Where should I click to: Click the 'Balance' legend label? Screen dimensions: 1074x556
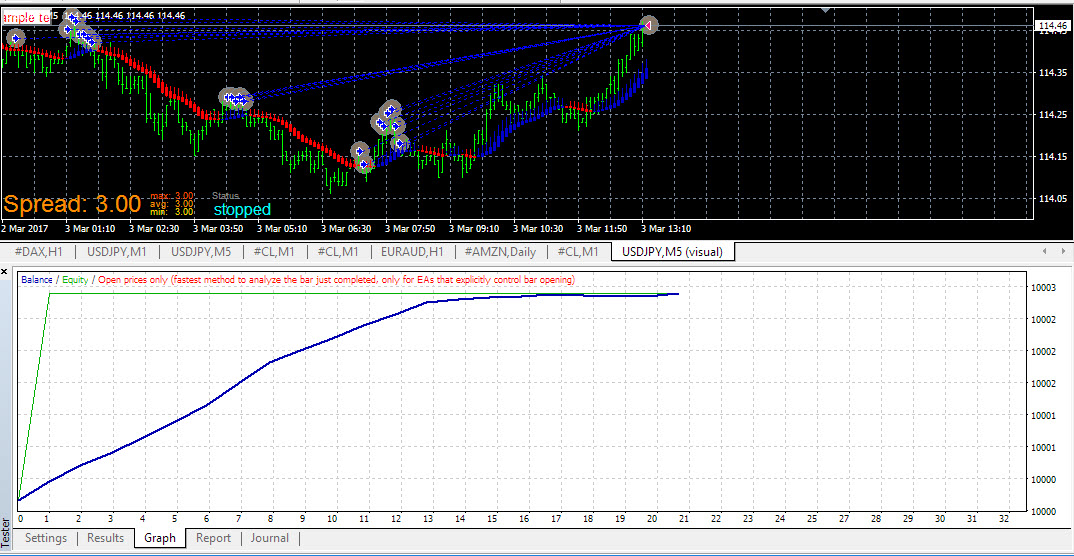click(38, 279)
